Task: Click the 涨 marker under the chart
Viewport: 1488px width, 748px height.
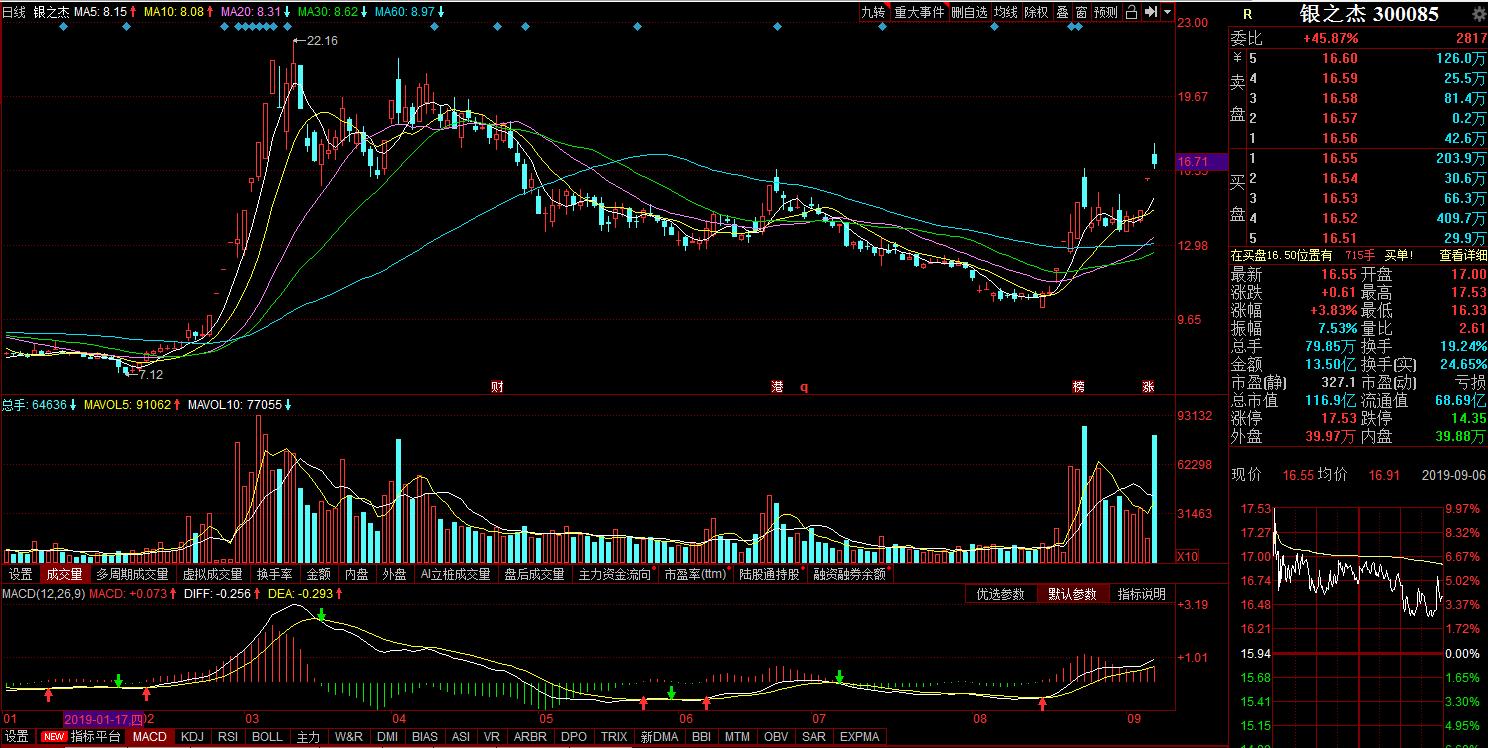Action: tap(1149, 386)
